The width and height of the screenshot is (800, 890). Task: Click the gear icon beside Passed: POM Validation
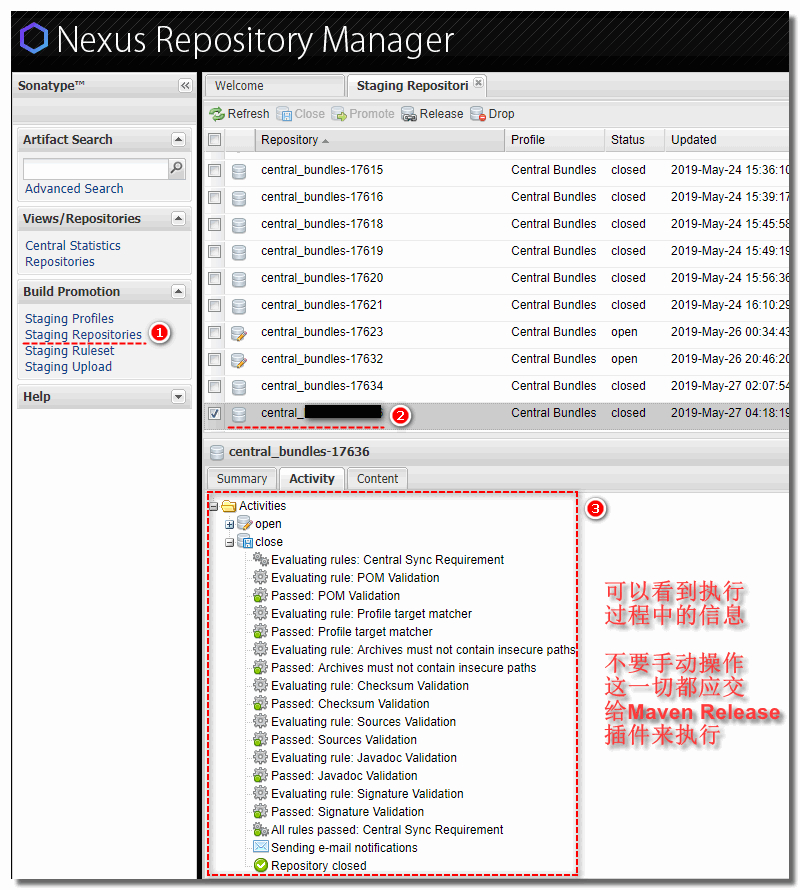point(261,595)
